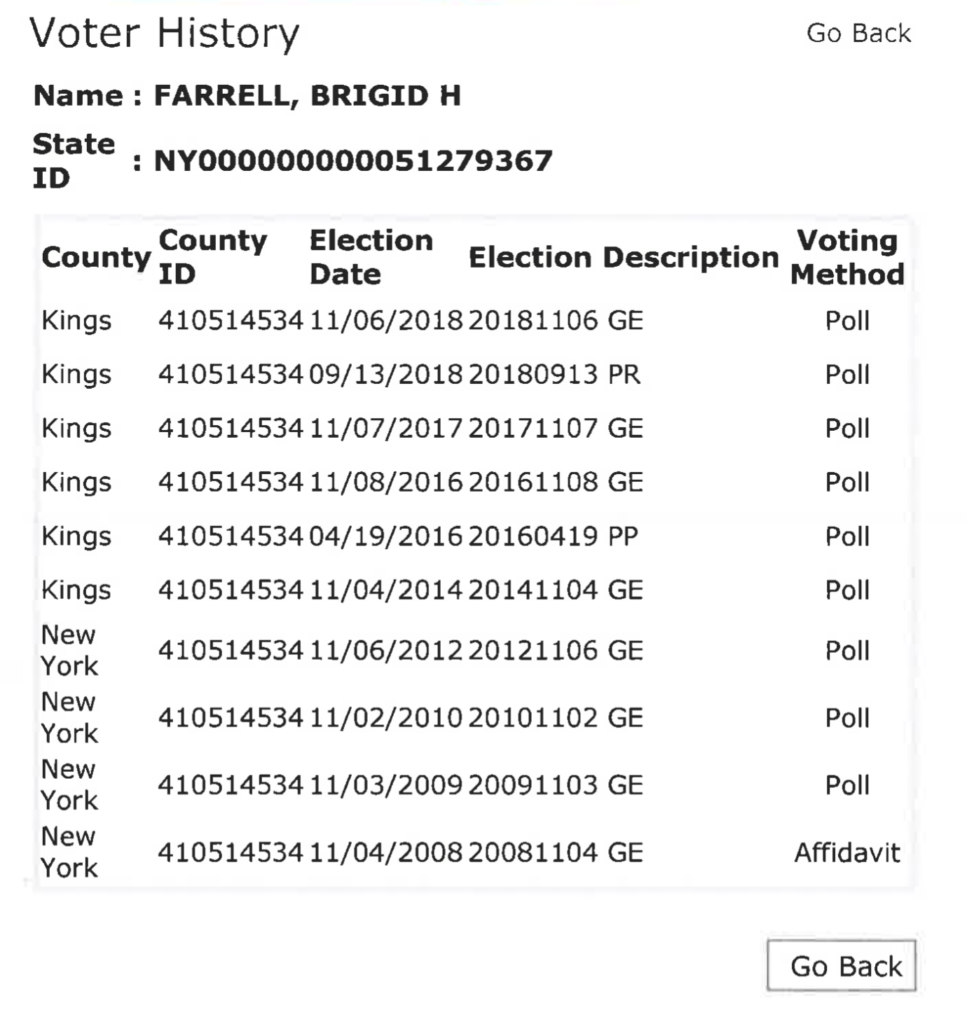Click the Voter History heading
The image size is (967, 1024).
164,34
